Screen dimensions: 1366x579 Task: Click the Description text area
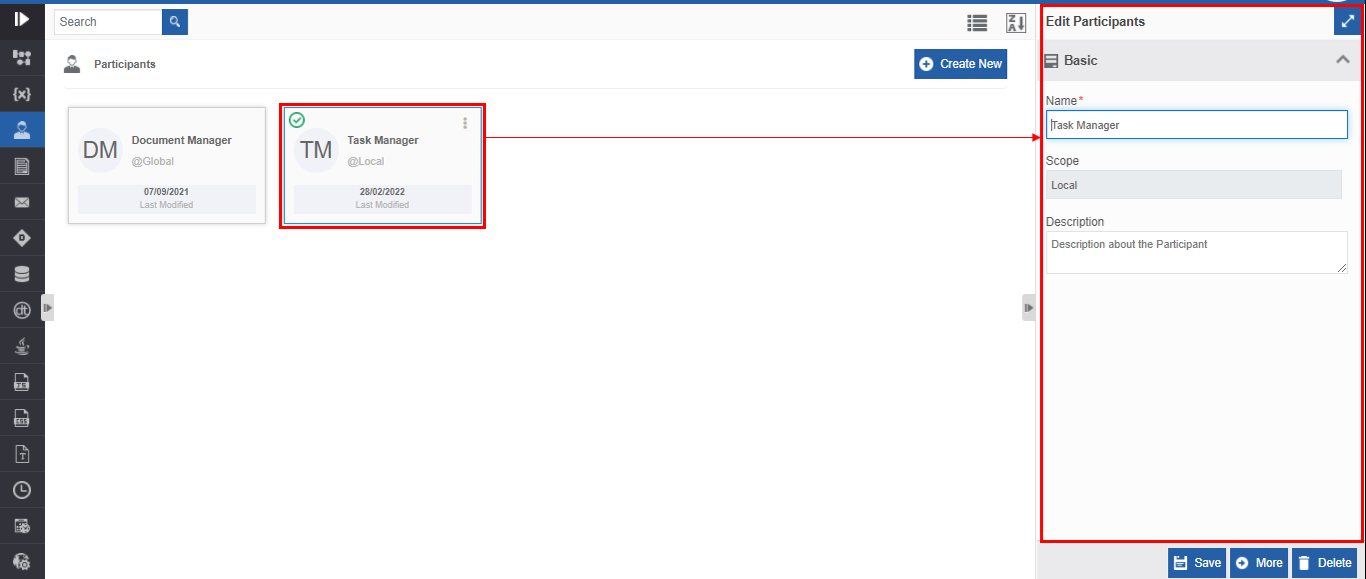[1197, 252]
